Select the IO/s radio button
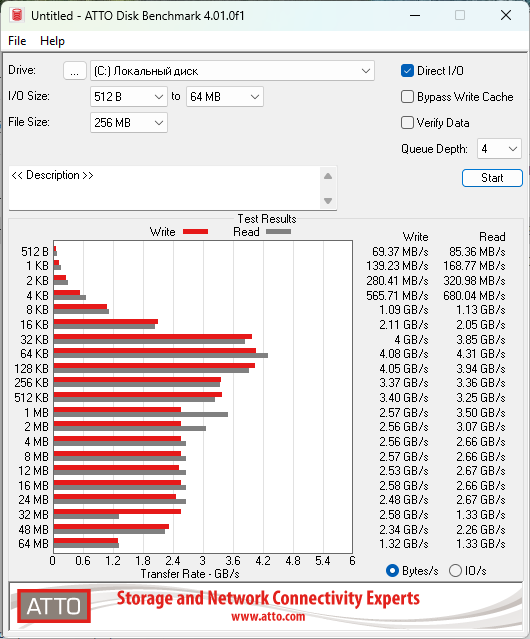 click(455, 571)
